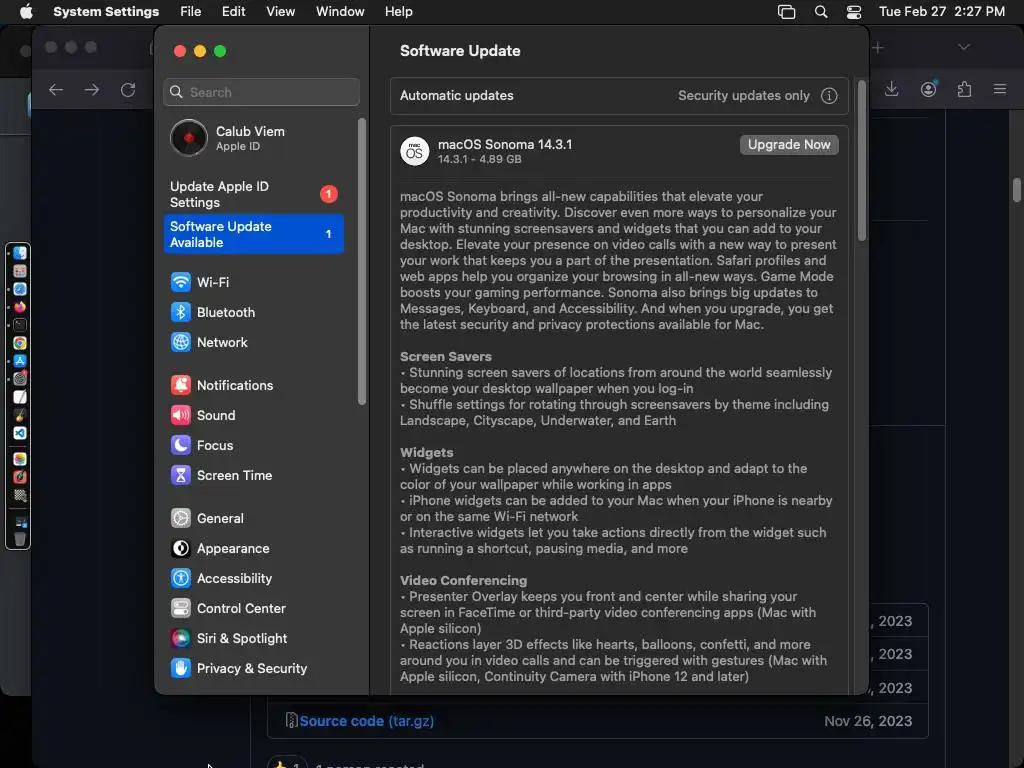1024x768 pixels.
Task: Open the browser hamburger menu
Action: (1000, 89)
